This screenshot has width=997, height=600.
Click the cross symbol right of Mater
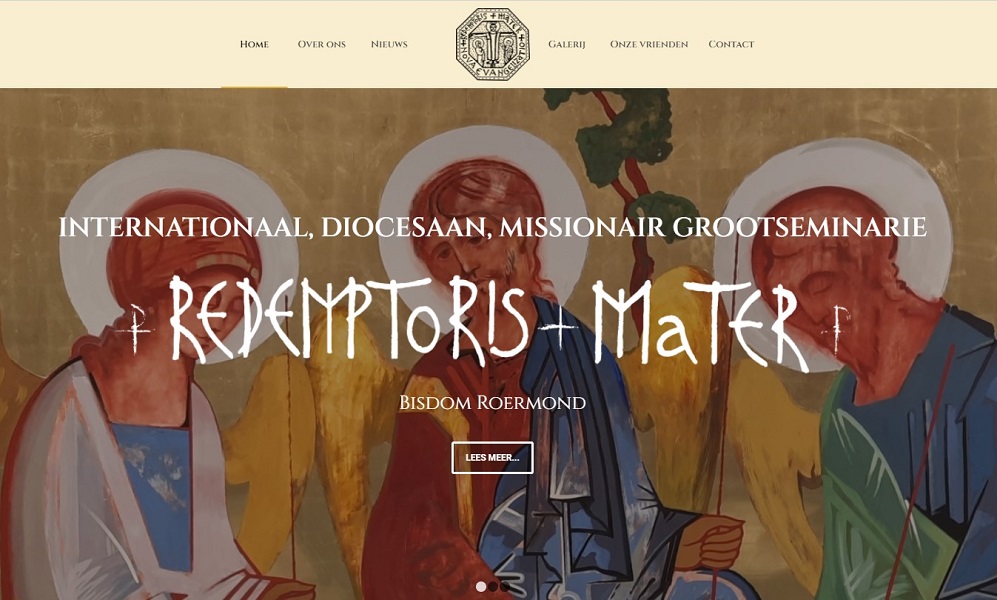[x=836, y=329]
